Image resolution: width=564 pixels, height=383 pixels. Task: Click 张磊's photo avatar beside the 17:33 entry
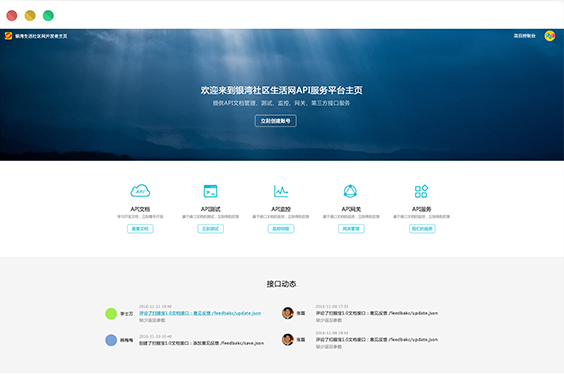(x=288, y=313)
